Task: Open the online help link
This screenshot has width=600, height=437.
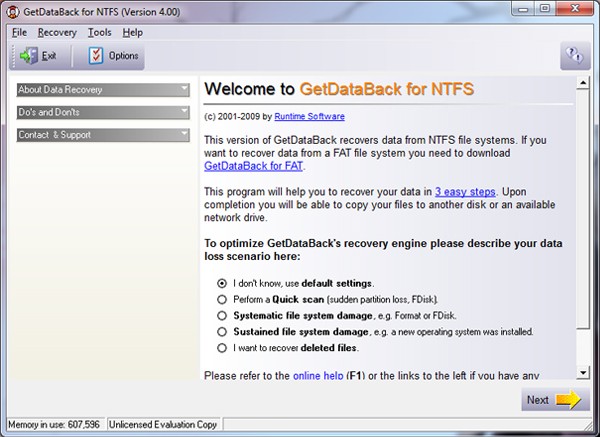Action: [x=318, y=375]
